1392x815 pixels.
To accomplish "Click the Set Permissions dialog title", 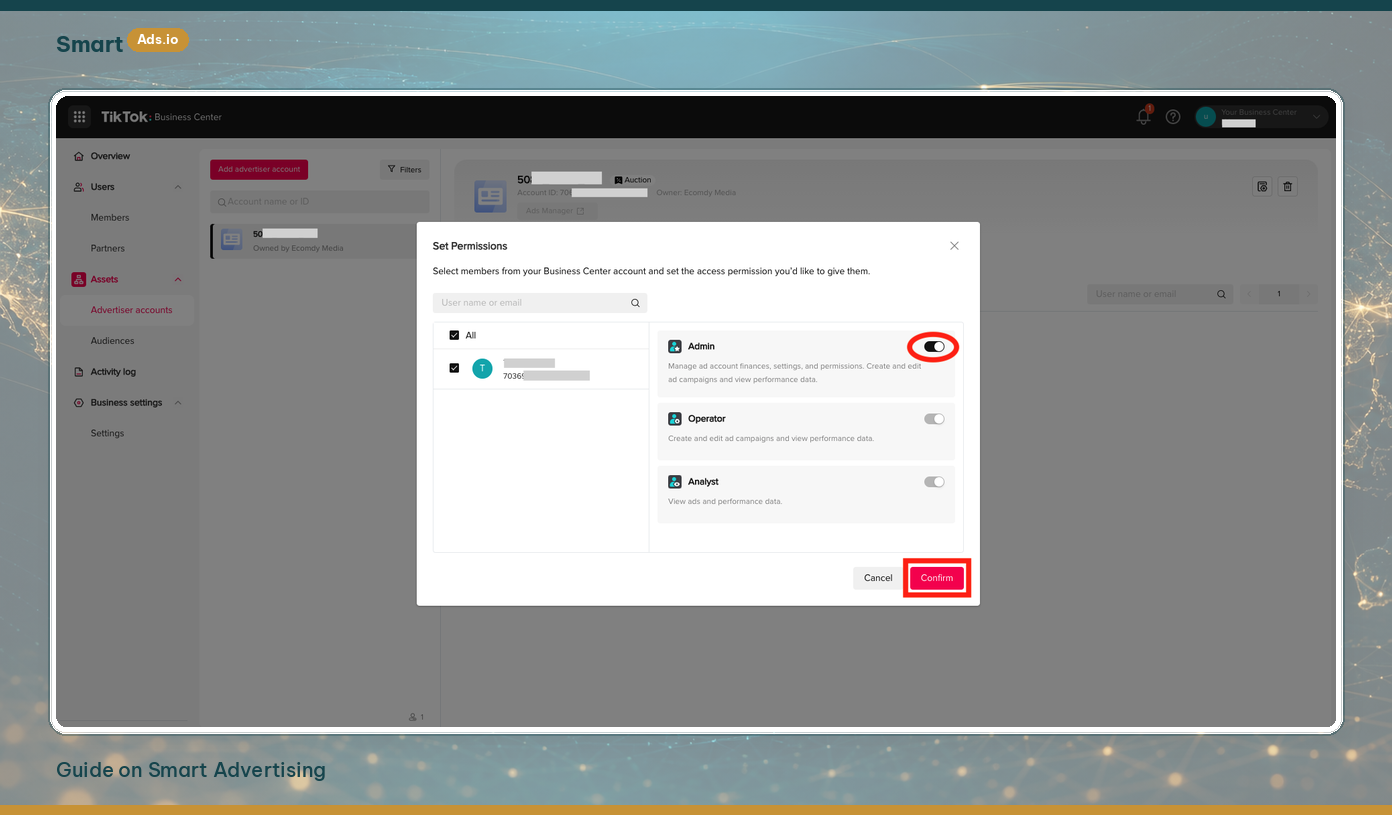I will point(470,246).
